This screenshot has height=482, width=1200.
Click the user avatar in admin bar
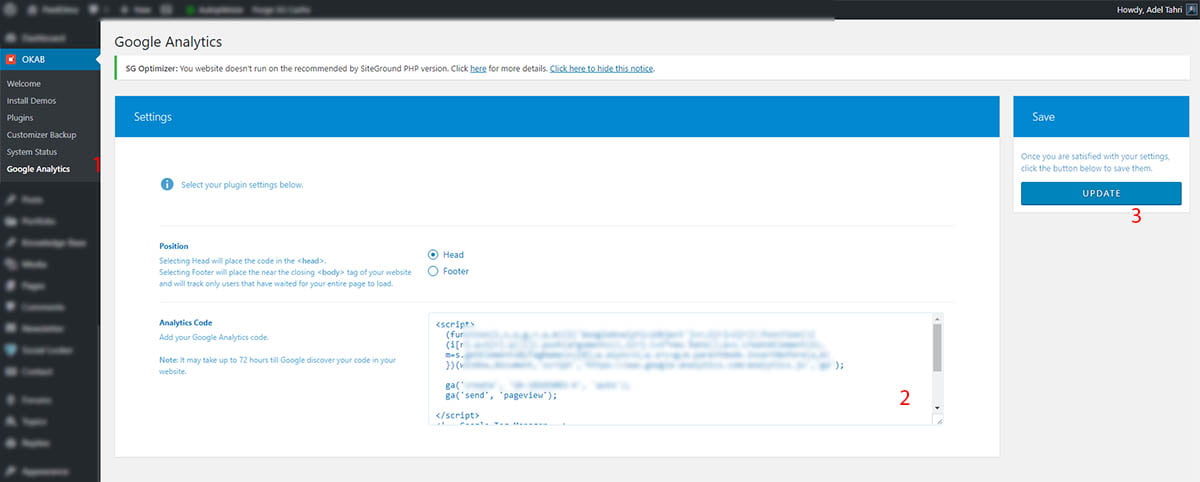tap(1191, 10)
